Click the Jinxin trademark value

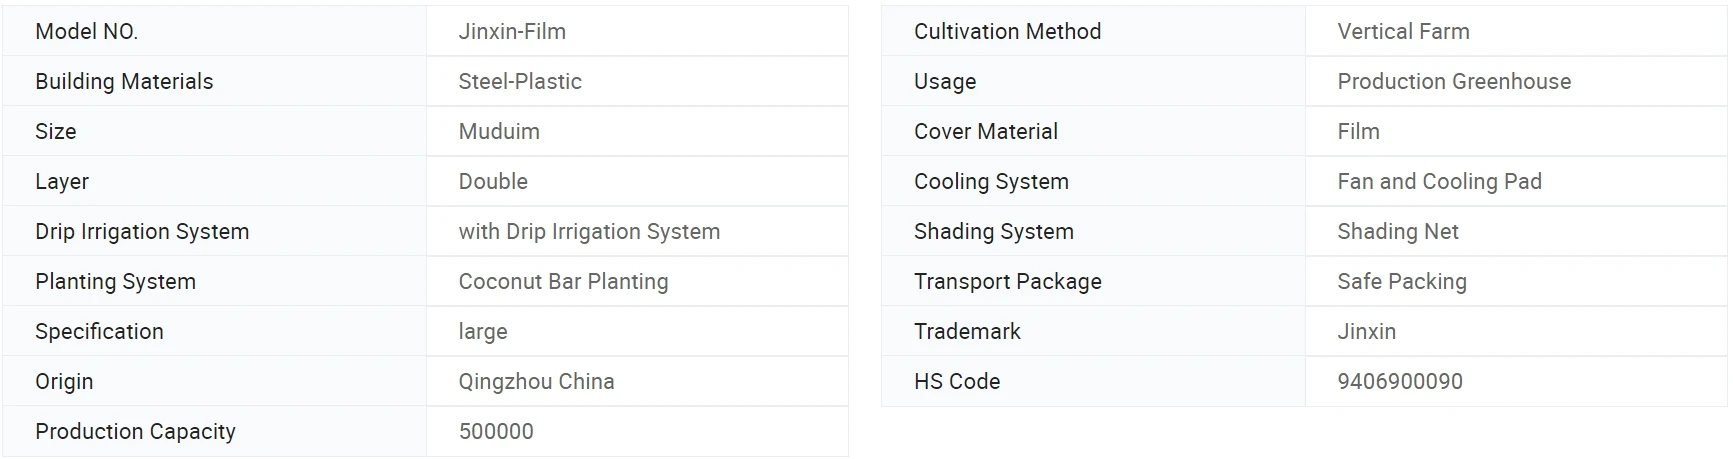(1366, 331)
